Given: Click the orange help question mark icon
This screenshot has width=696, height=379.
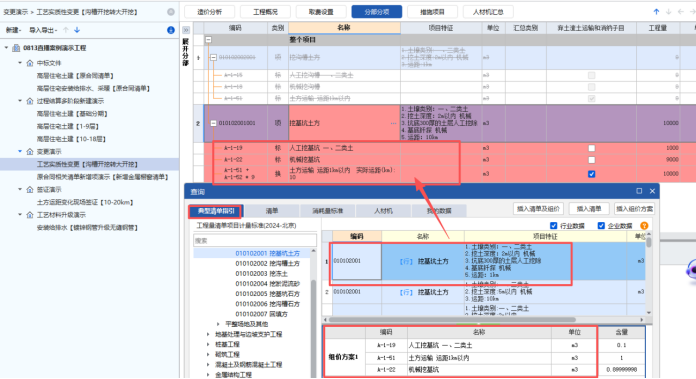Looking at the screenshot, I should tap(644, 226).
